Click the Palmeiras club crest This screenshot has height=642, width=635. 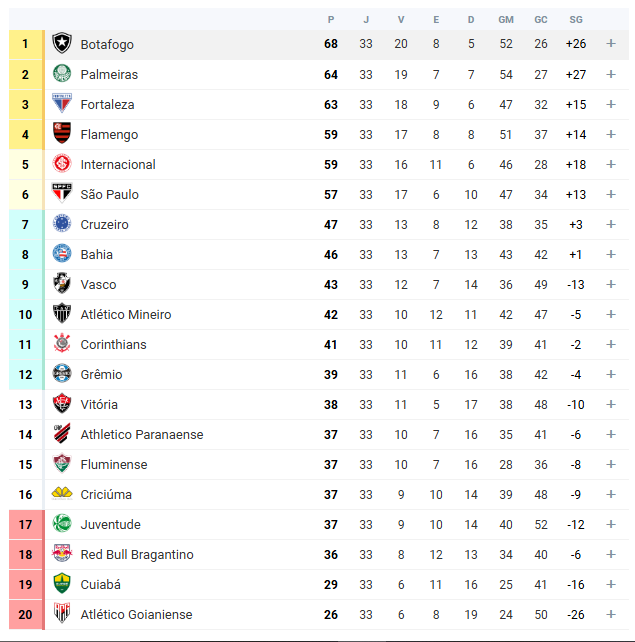pyautogui.click(x=62, y=74)
